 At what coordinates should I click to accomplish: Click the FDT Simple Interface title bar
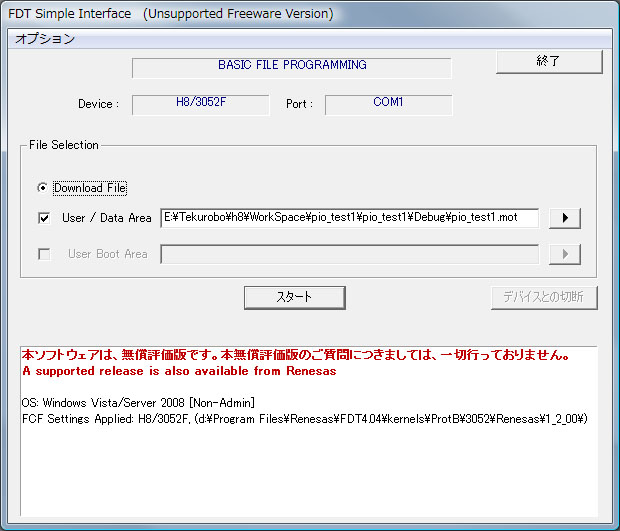tap(170, 15)
